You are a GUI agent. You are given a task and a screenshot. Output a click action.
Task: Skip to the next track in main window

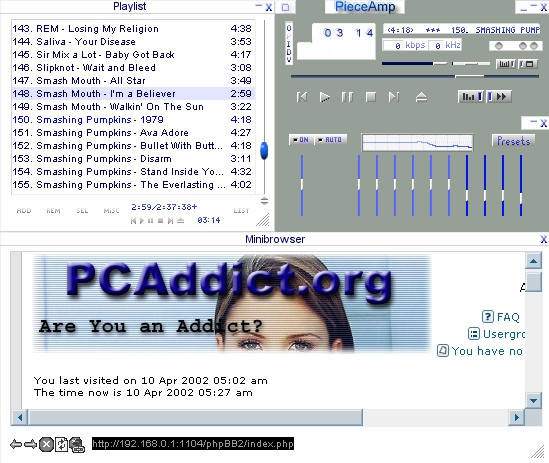coord(394,97)
